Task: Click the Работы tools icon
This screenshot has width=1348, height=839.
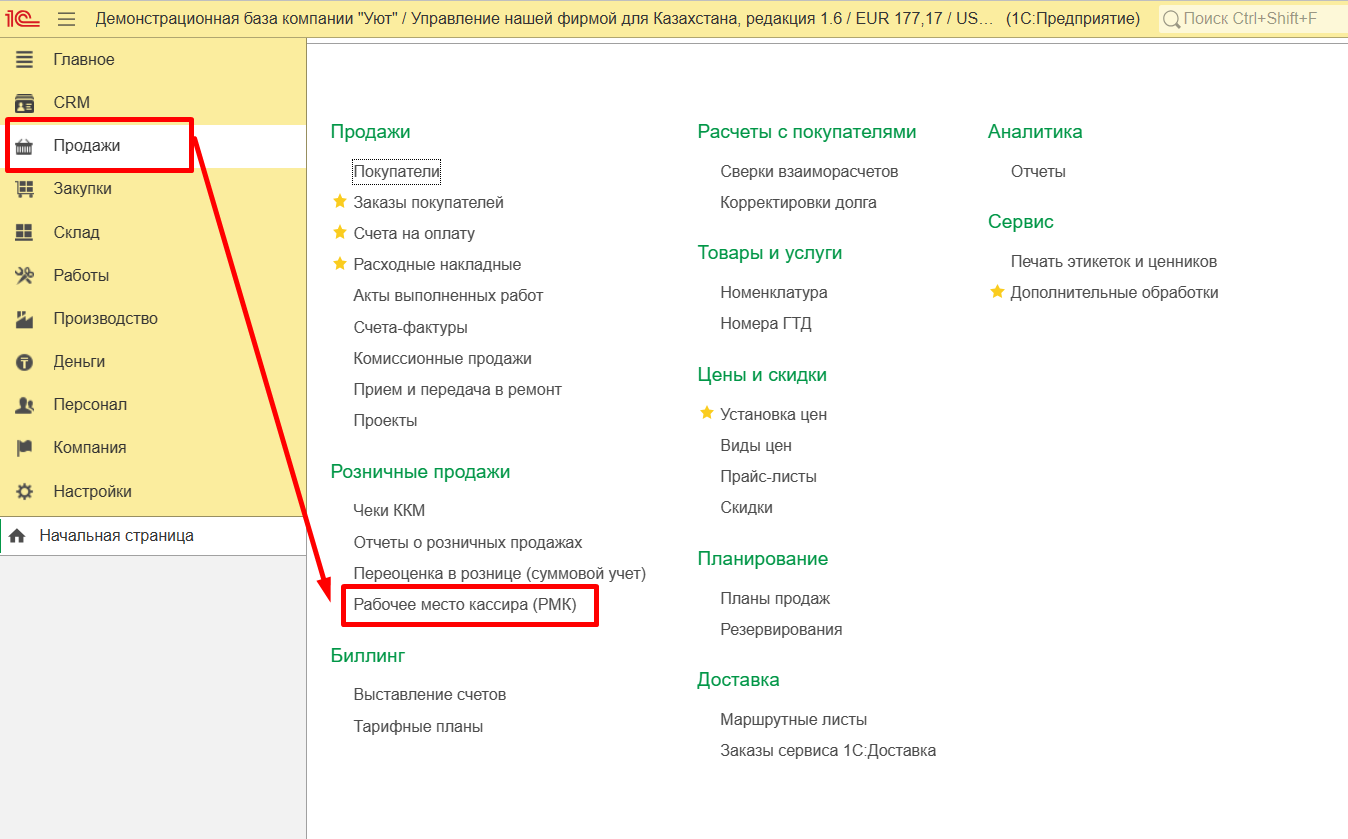Action: 24,276
